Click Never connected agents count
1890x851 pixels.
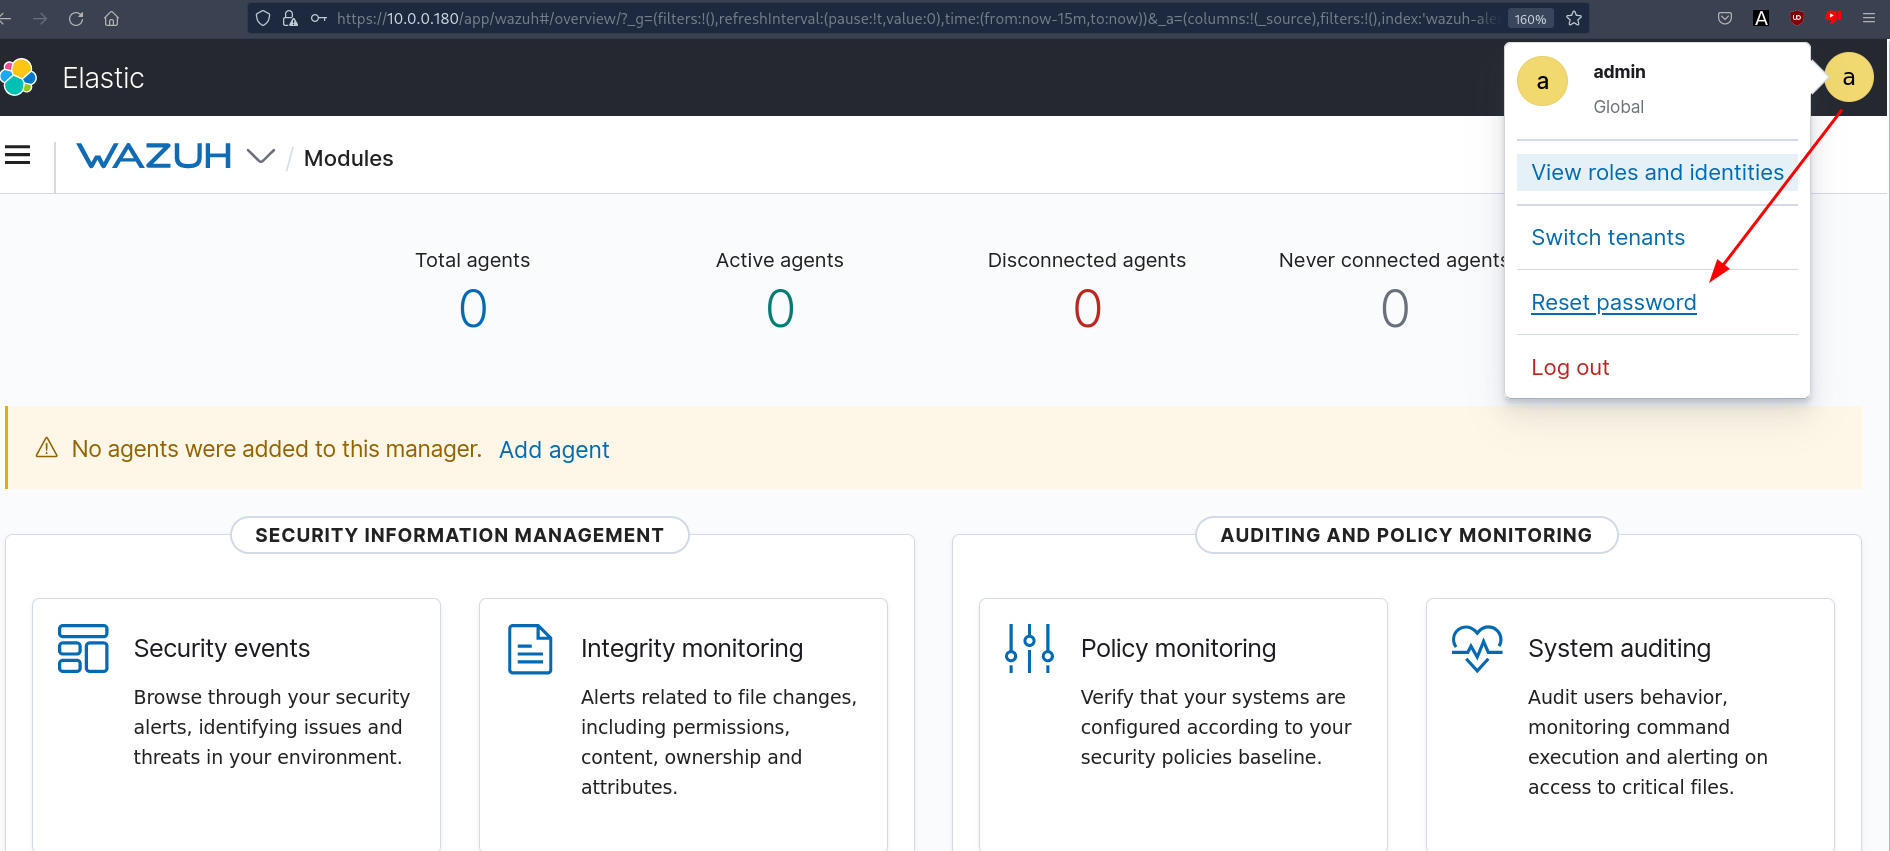1394,308
